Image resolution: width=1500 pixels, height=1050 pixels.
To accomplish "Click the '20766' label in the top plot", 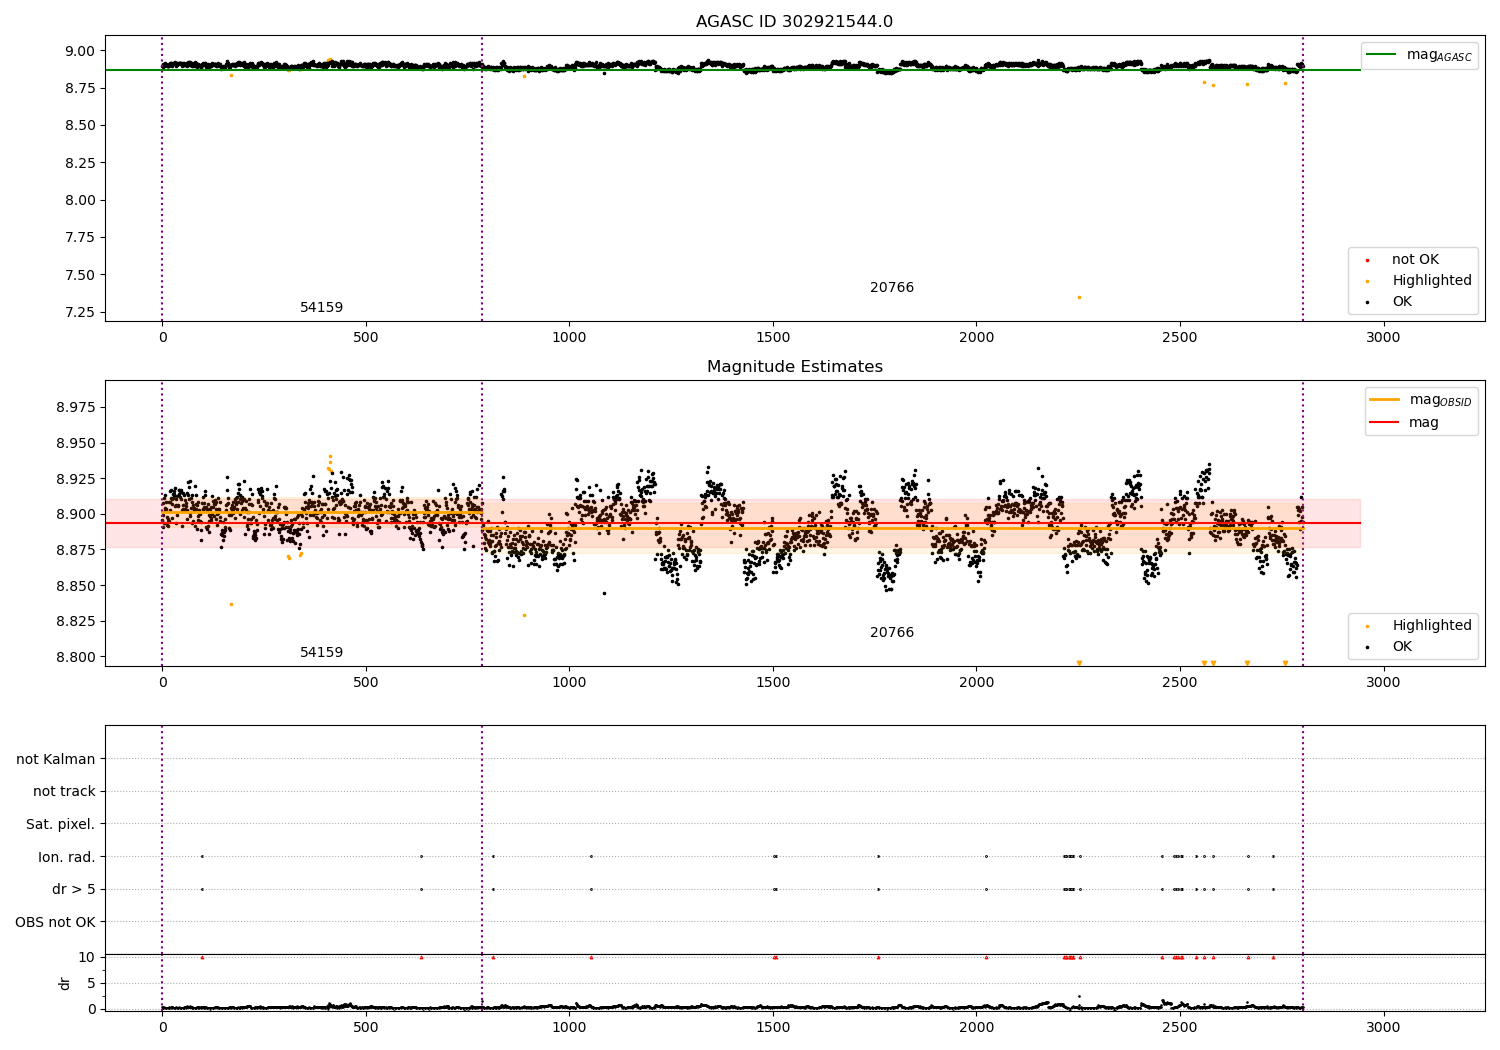I will point(892,288).
